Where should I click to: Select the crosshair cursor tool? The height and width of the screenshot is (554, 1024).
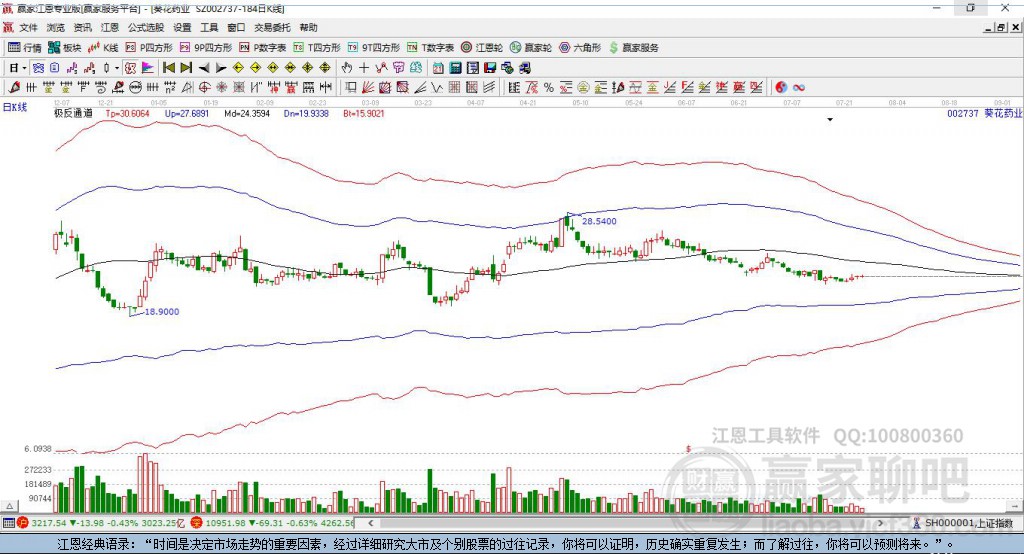click(364, 68)
